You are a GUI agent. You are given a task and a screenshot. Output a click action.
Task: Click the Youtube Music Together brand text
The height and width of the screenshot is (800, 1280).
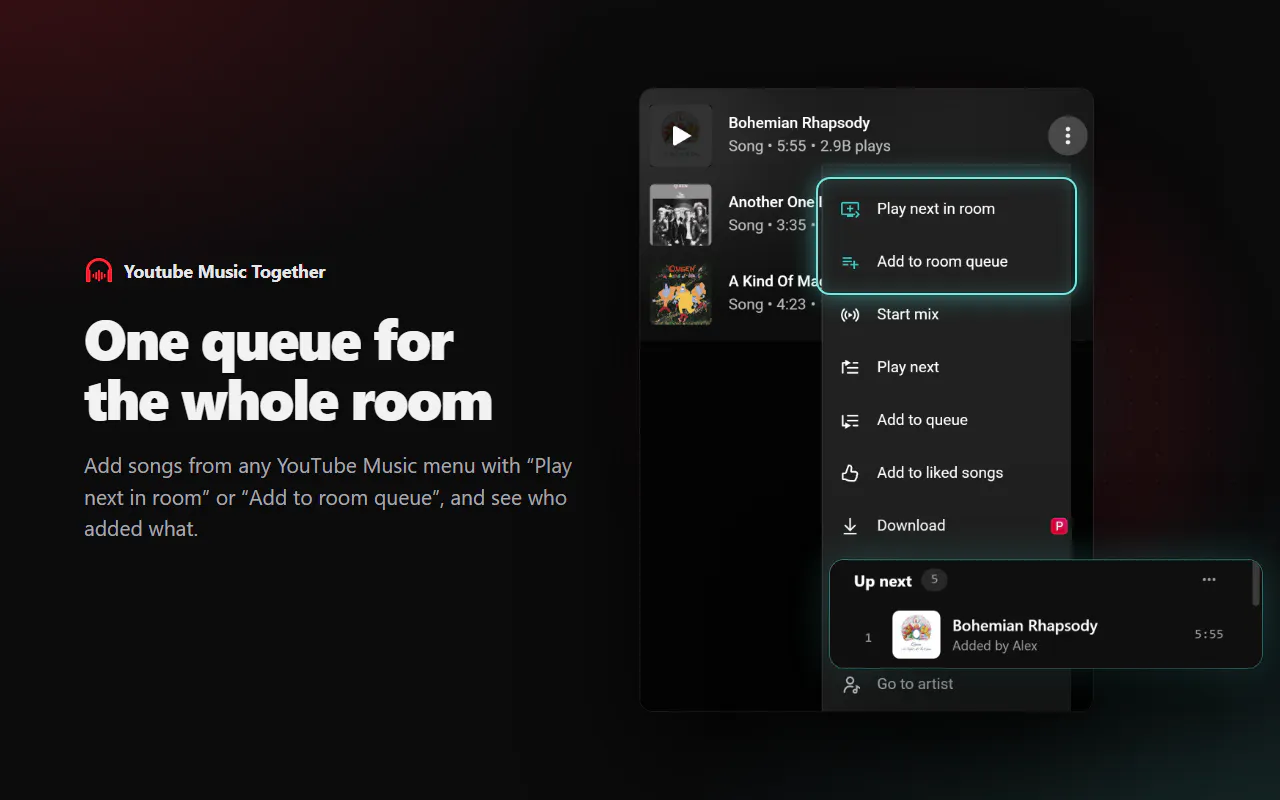coord(225,272)
